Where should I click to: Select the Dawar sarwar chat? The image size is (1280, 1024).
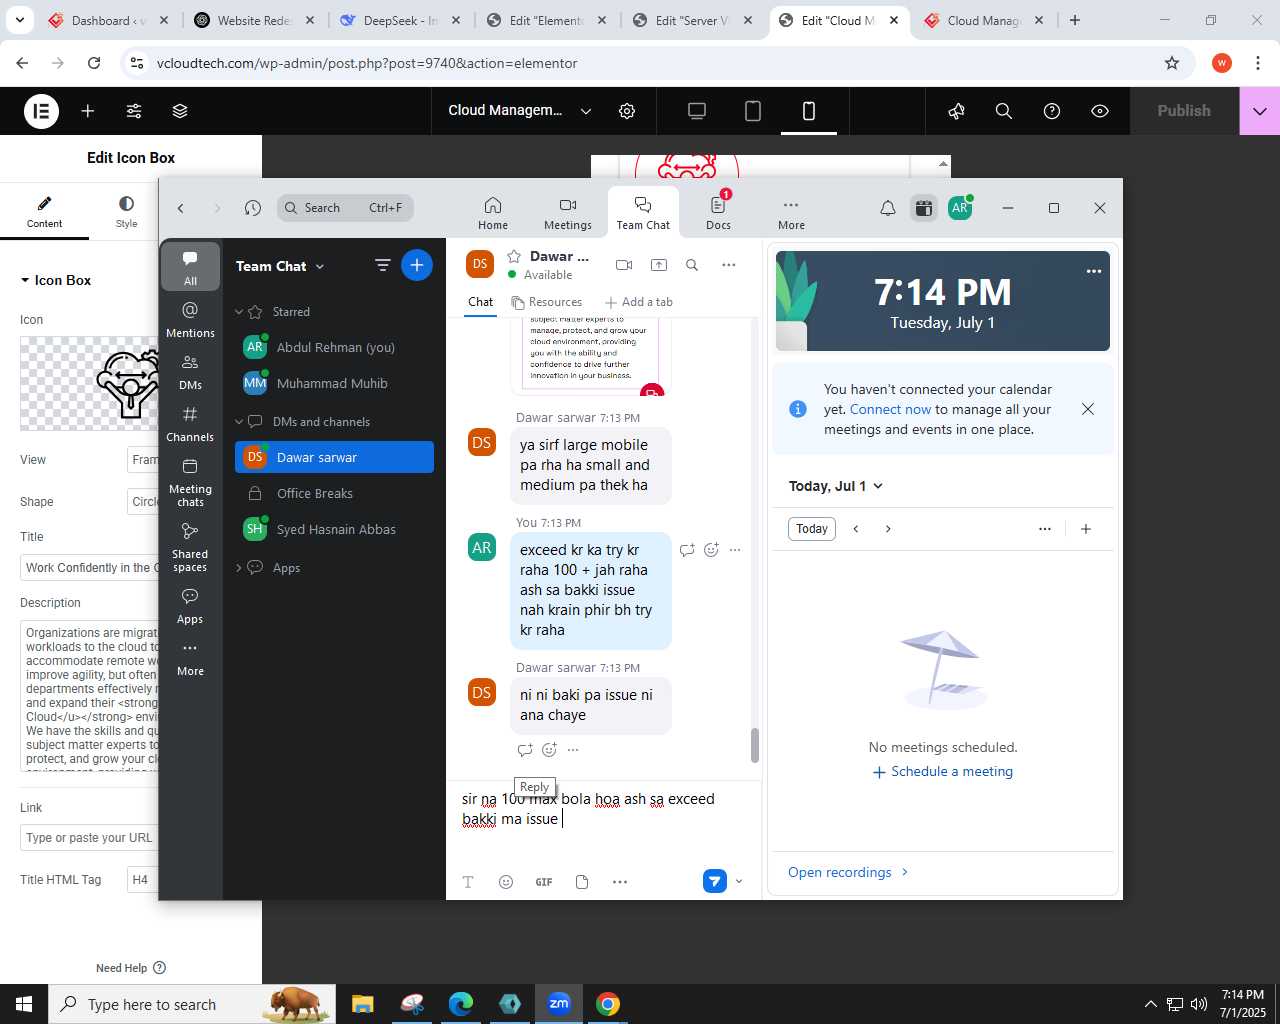334,457
